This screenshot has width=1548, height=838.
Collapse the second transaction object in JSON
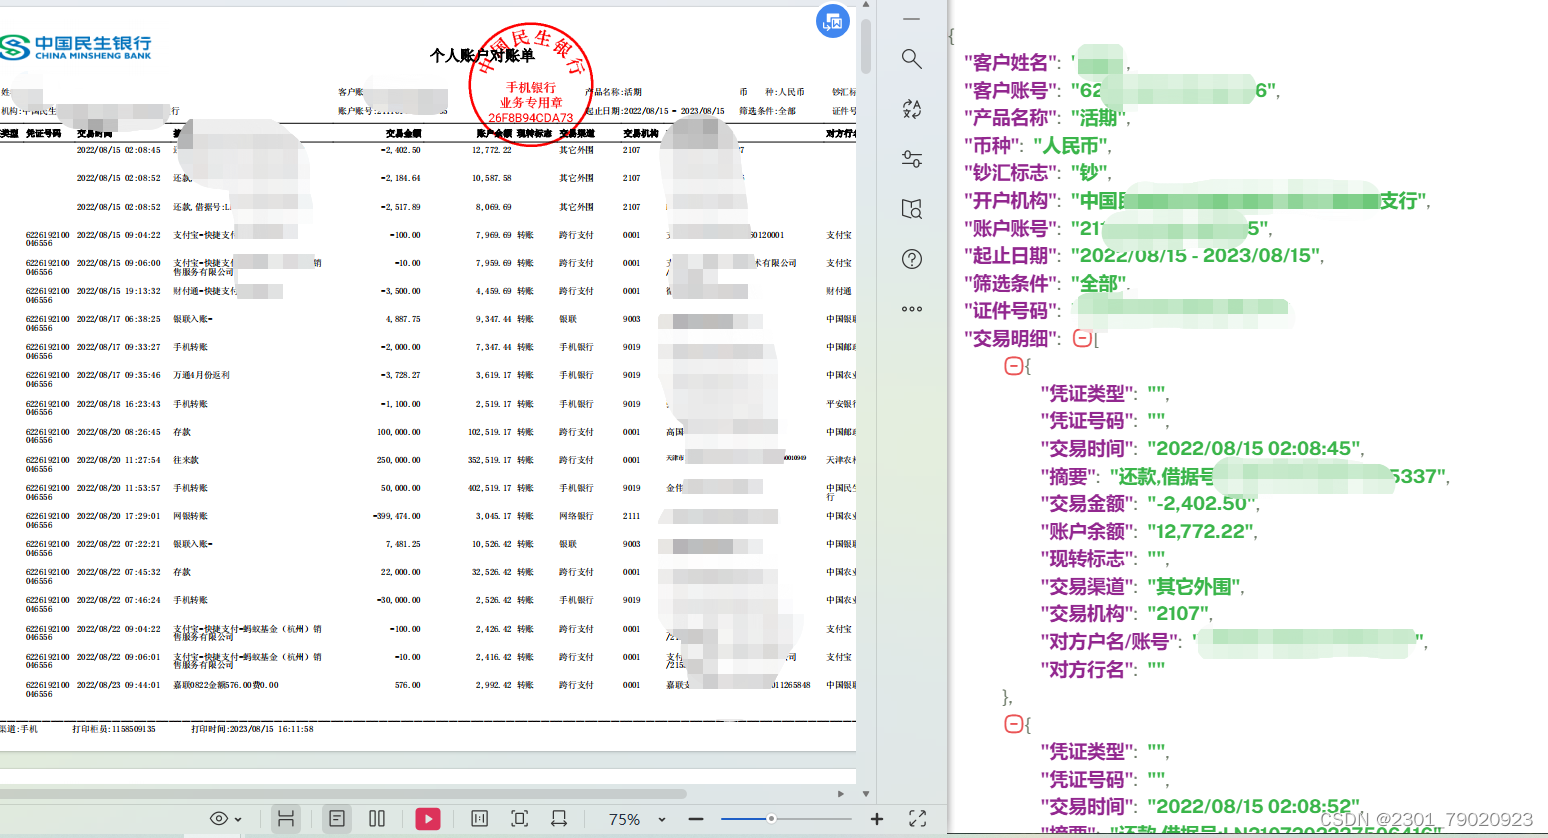coord(1012,724)
